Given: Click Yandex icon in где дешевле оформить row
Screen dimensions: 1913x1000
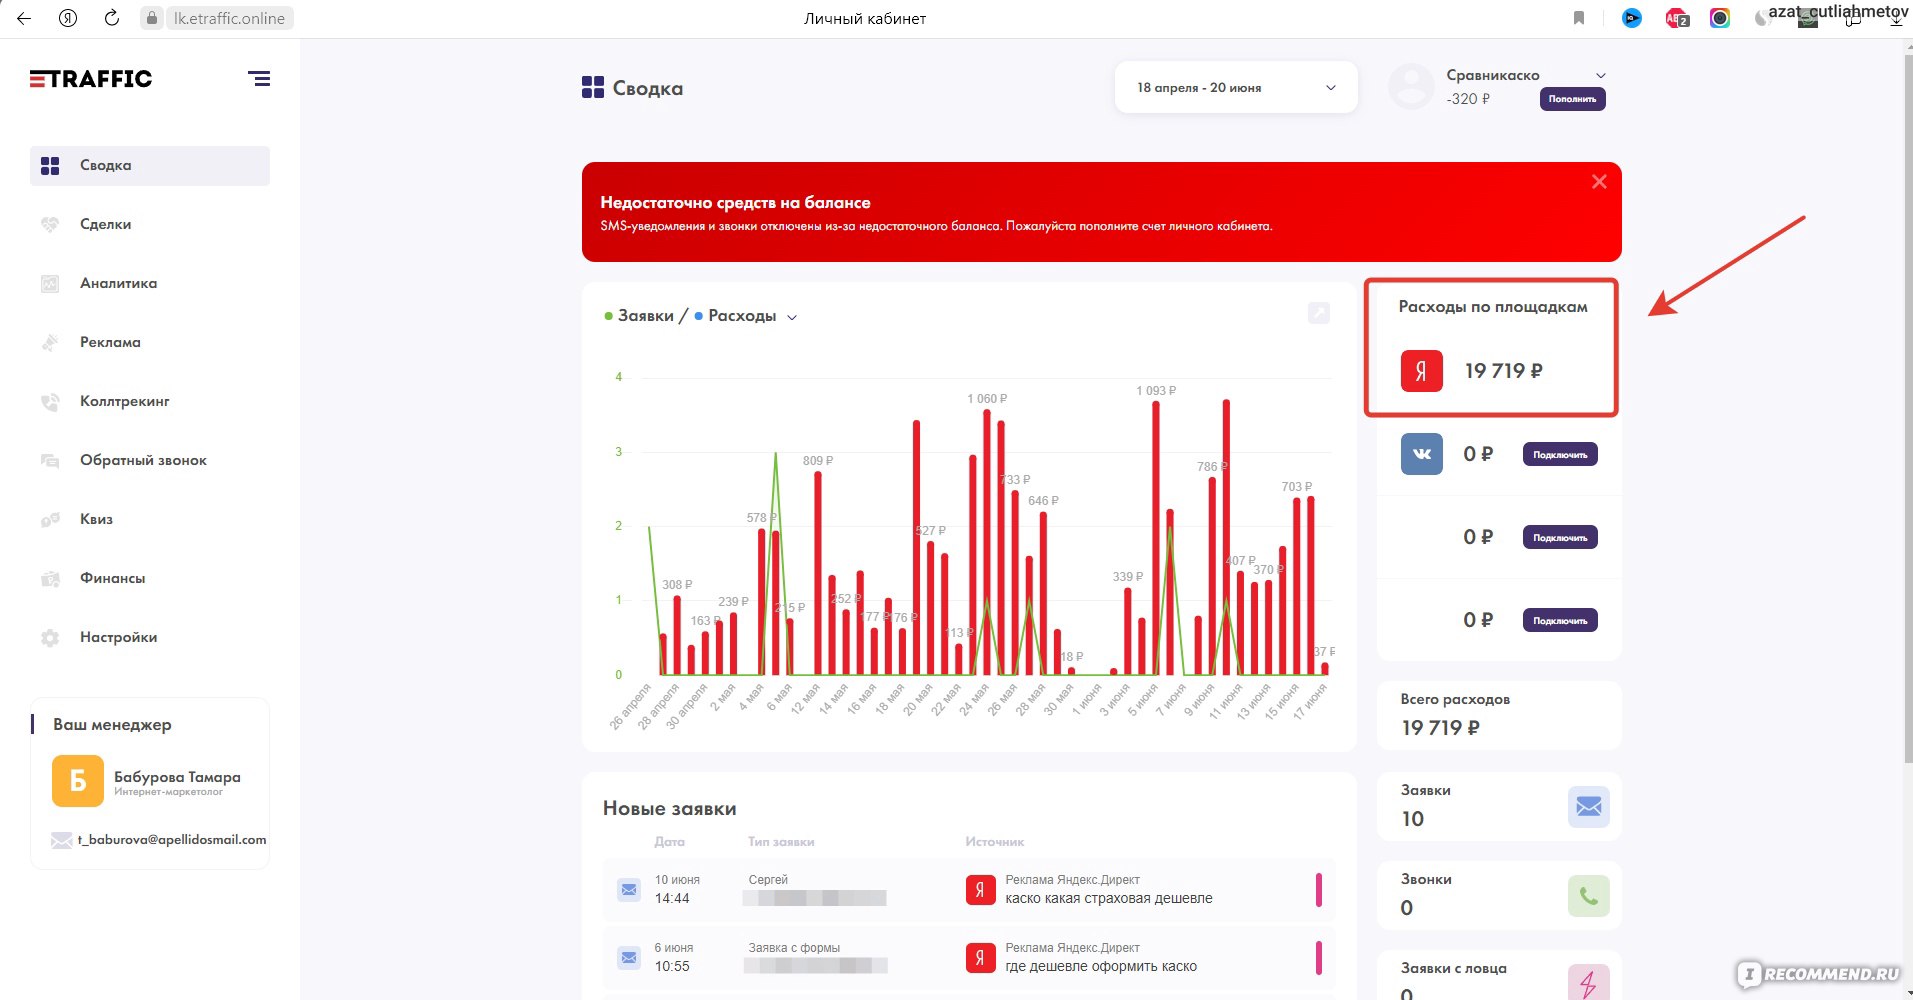Looking at the screenshot, I should tap(980, 958).
